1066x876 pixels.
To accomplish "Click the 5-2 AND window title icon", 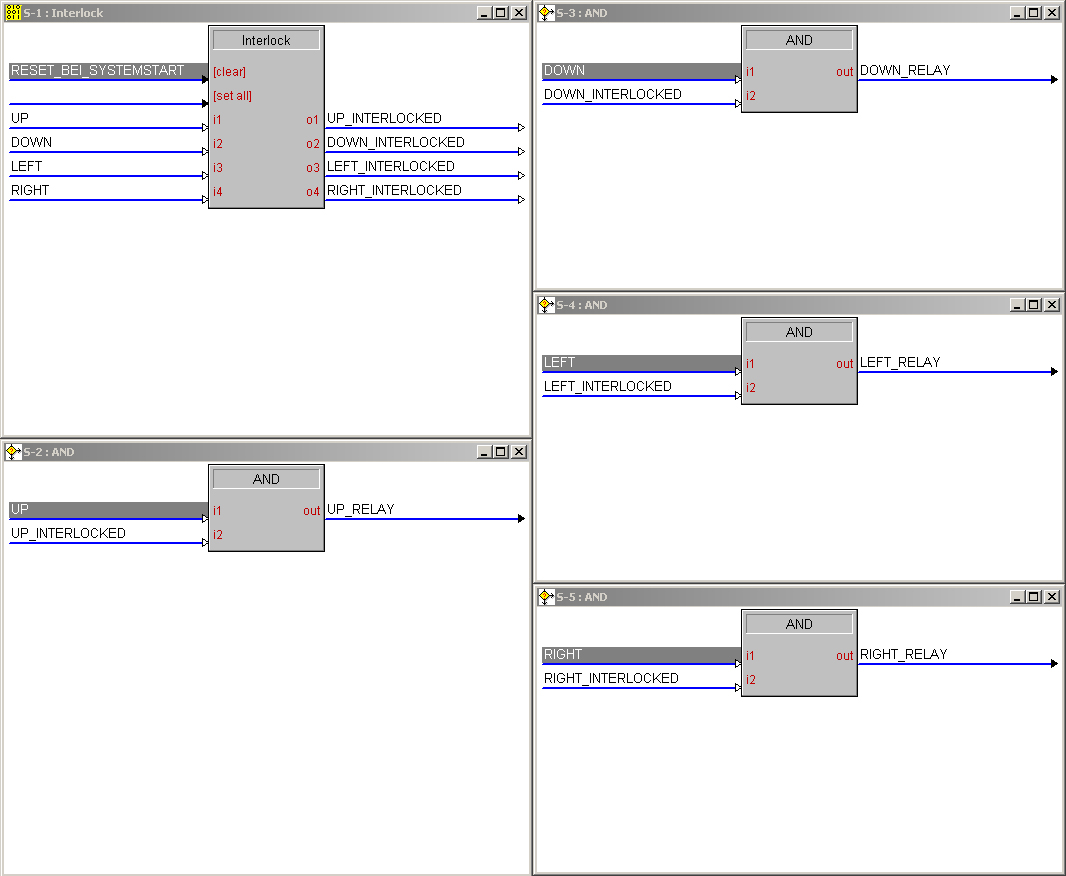I will (x=13, y=452).
